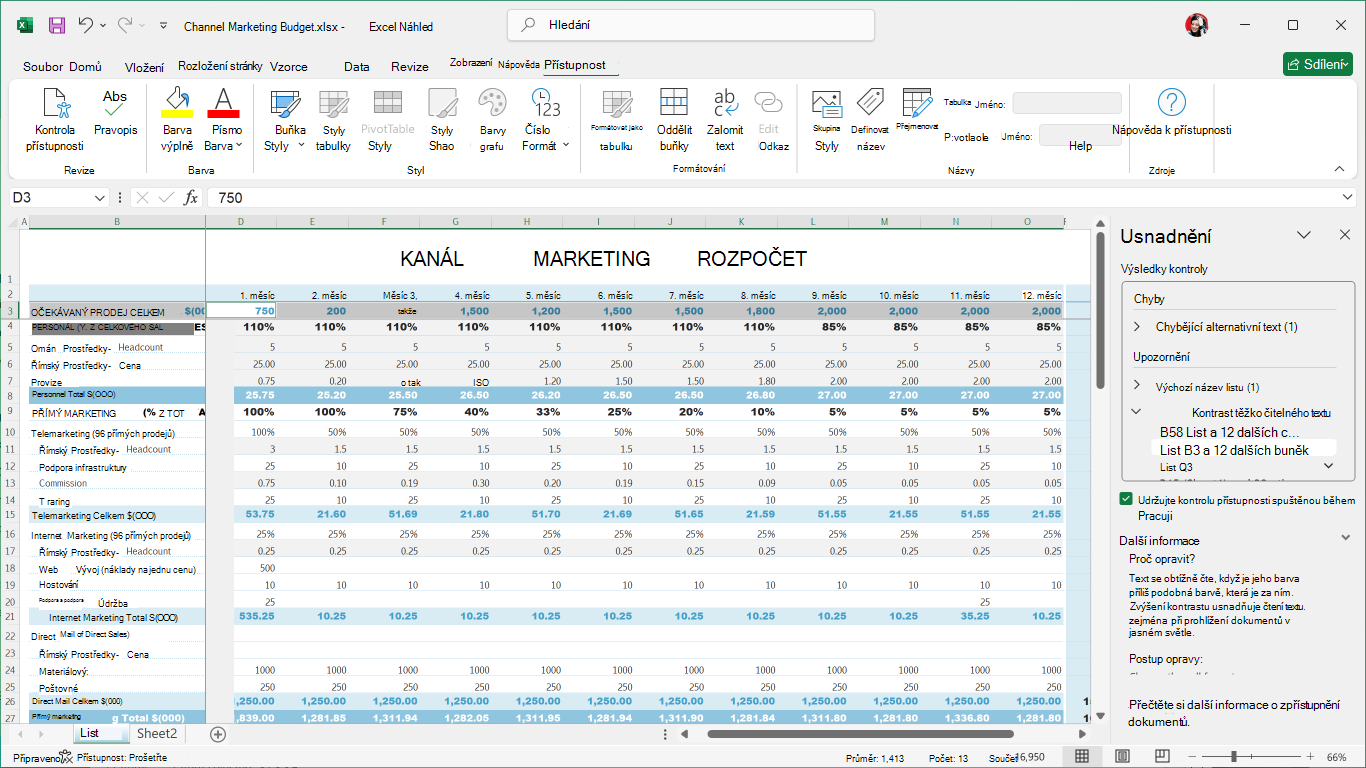Click the Edit Odkaz link icon
Screen dimensions: 1366x768
pyautogui.click(x=768, y=120)
